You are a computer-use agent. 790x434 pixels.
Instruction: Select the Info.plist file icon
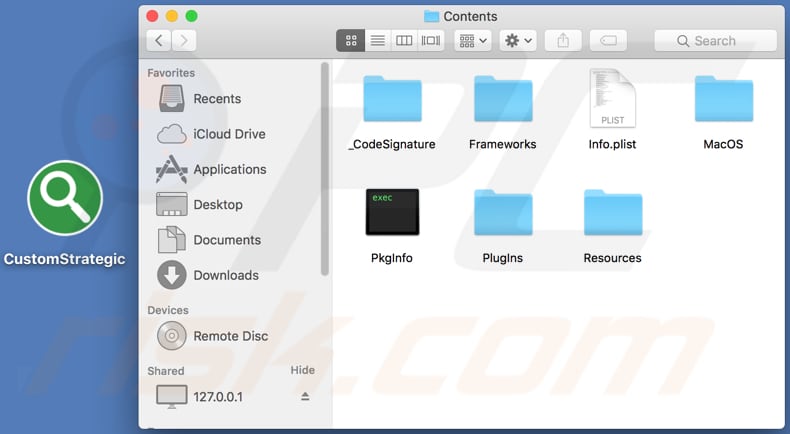(x=612, y=98)
